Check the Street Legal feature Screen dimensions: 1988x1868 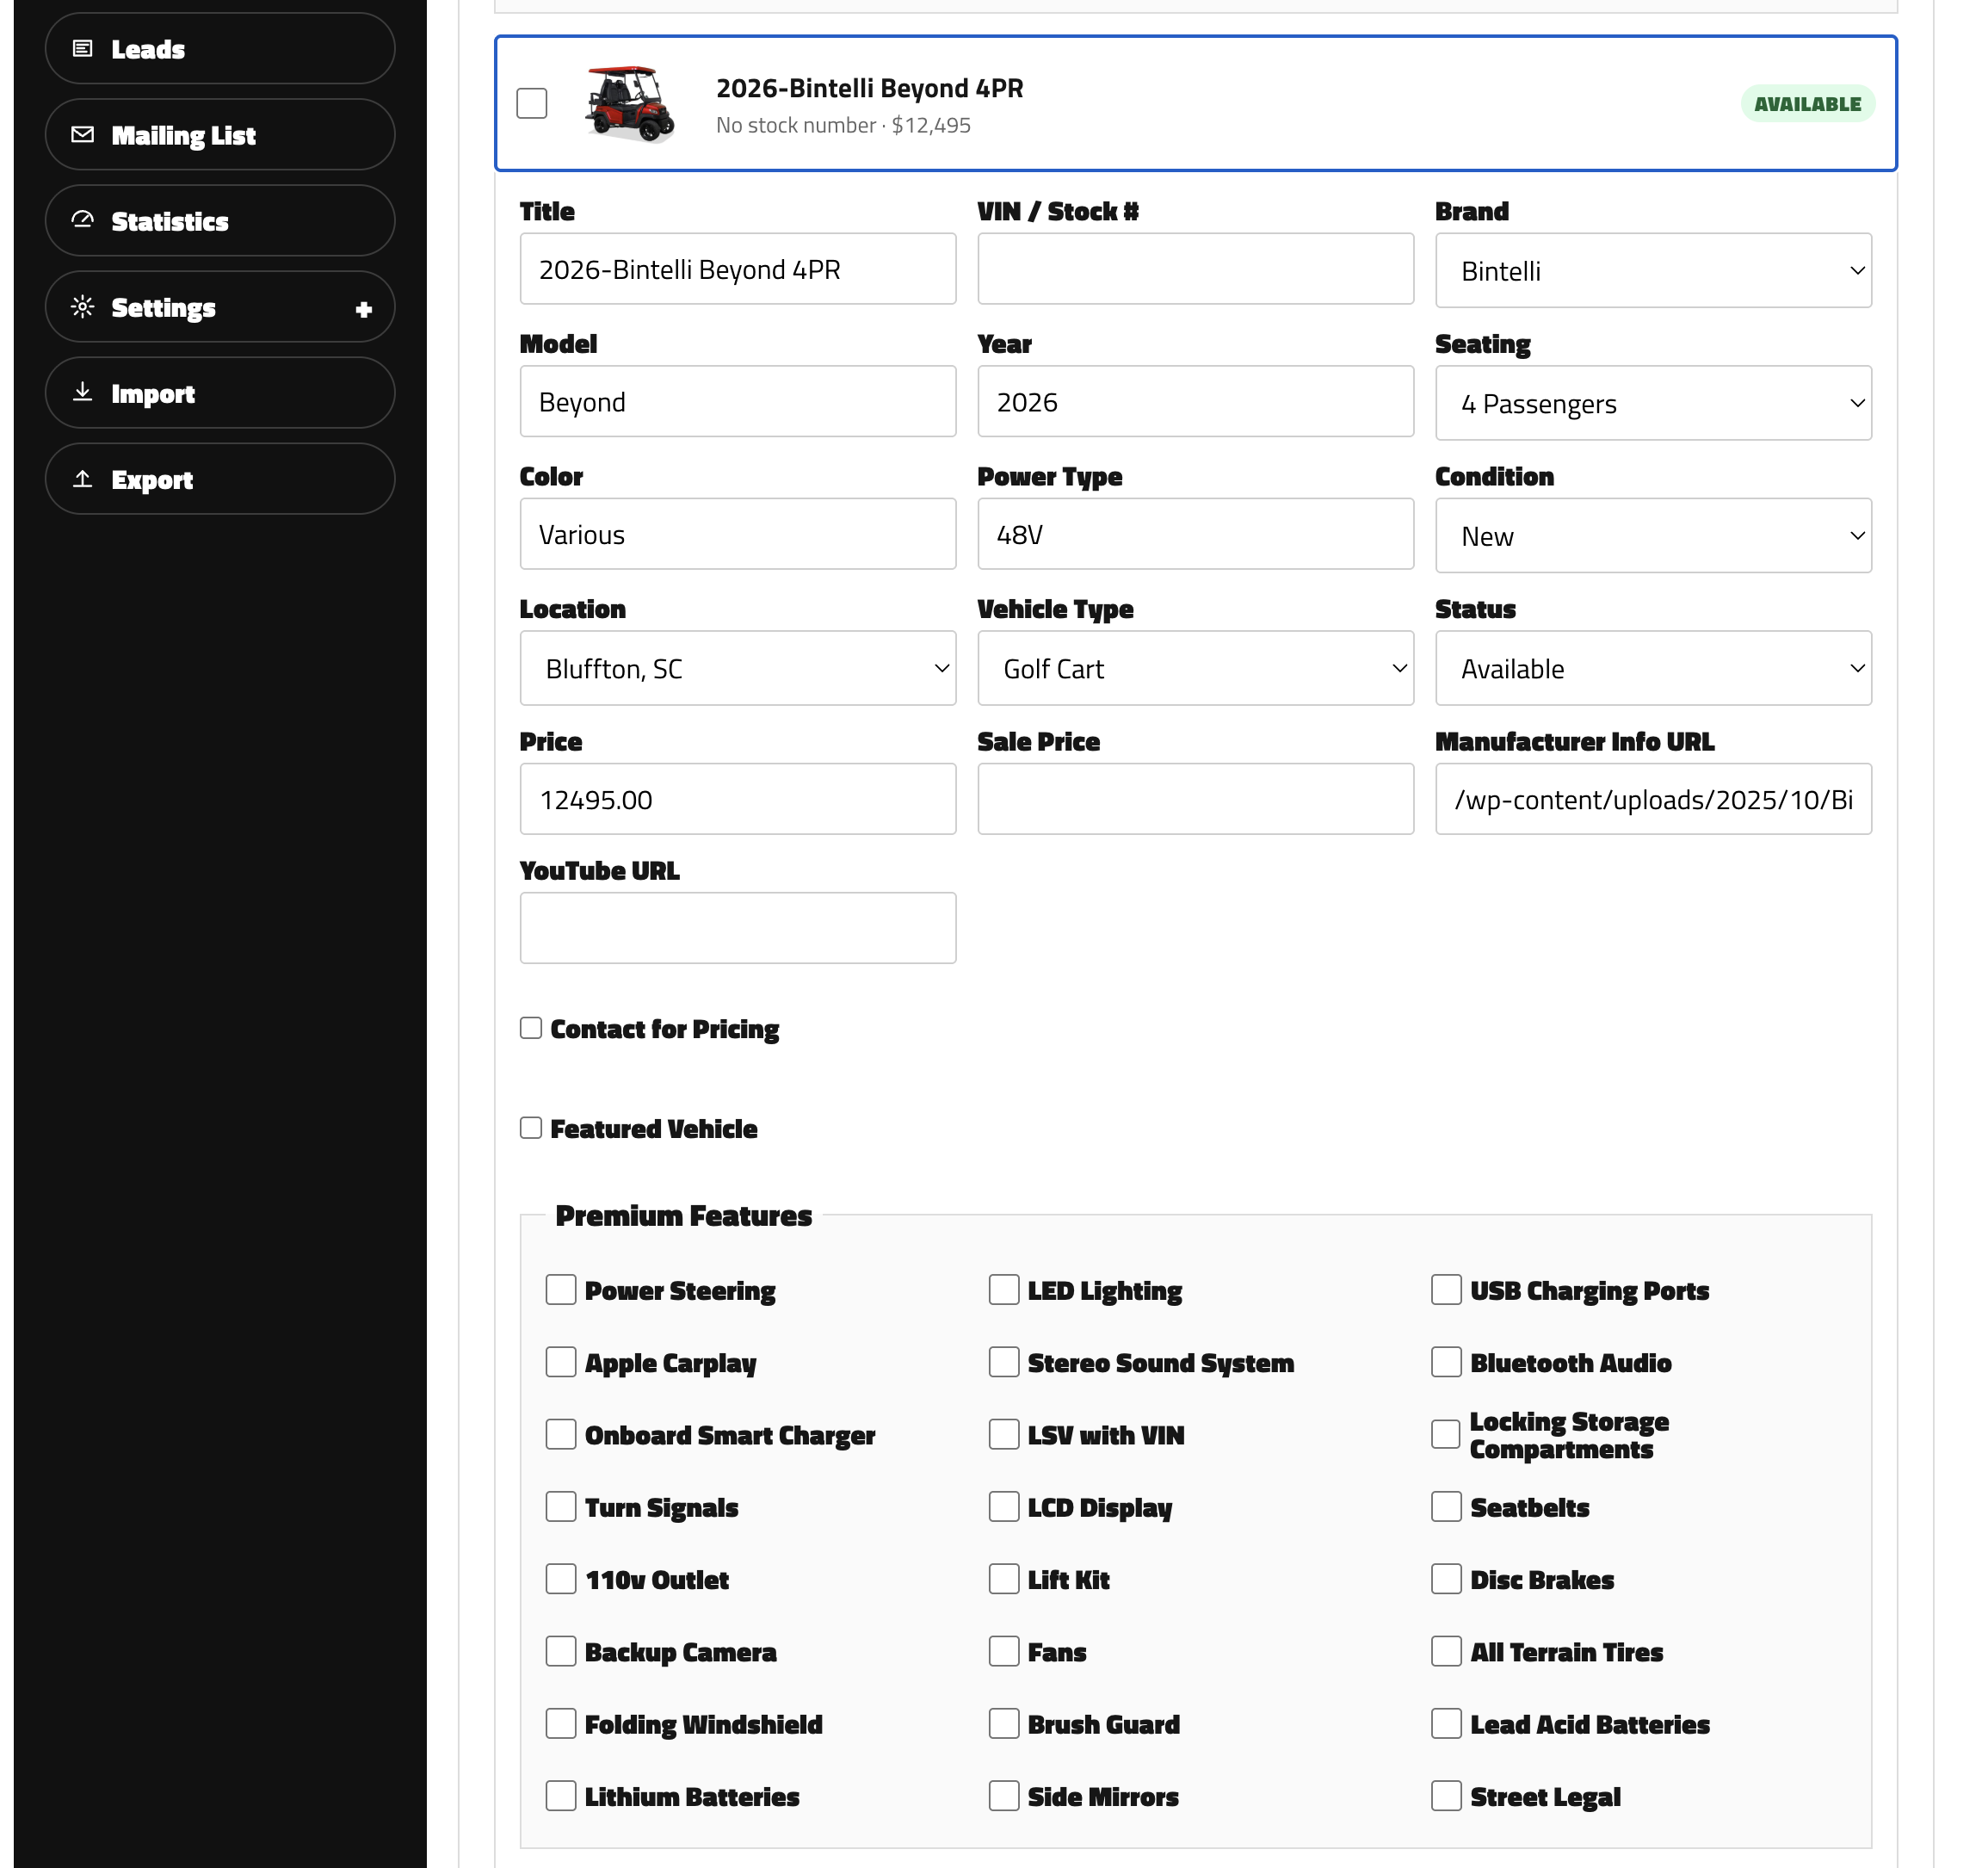[x=1446, y=1795]
